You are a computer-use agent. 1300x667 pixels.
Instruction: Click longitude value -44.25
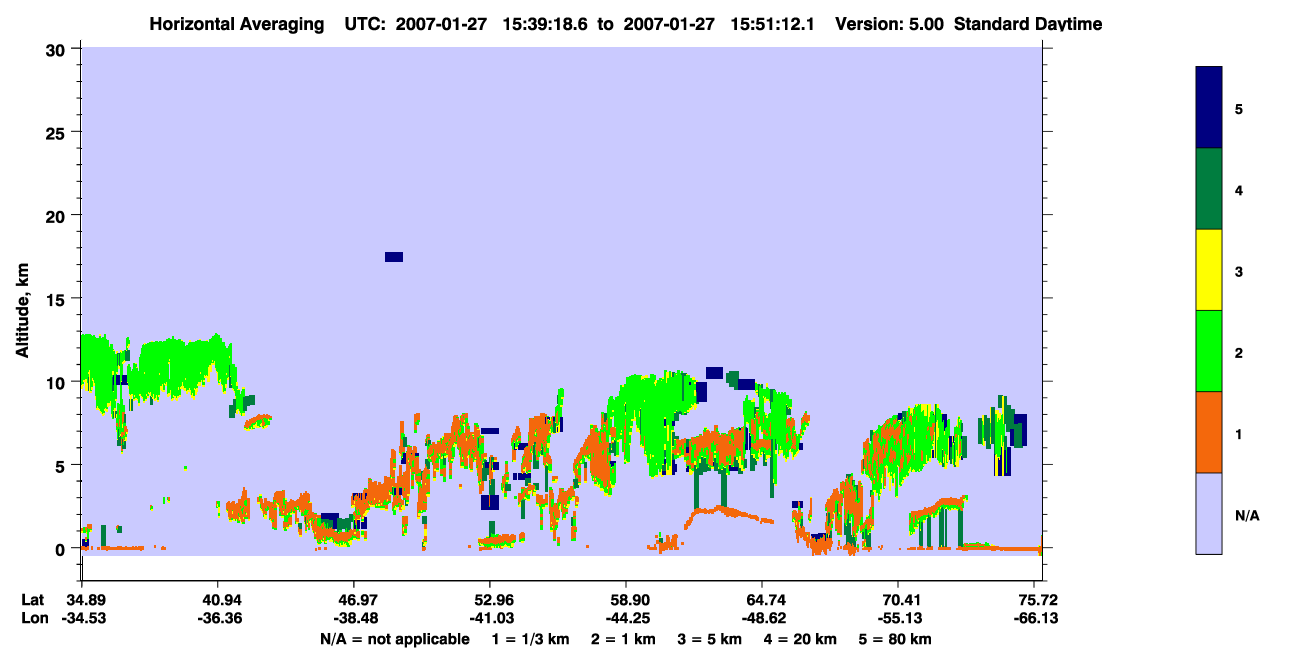[626, 618]
